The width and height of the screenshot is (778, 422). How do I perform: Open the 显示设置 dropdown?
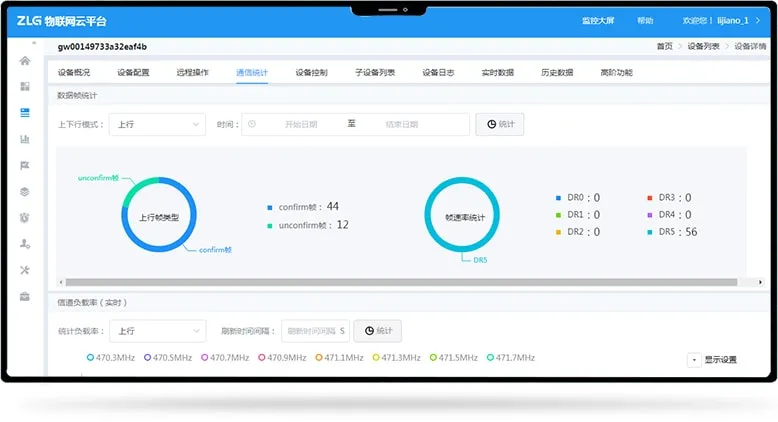[713, 360]
